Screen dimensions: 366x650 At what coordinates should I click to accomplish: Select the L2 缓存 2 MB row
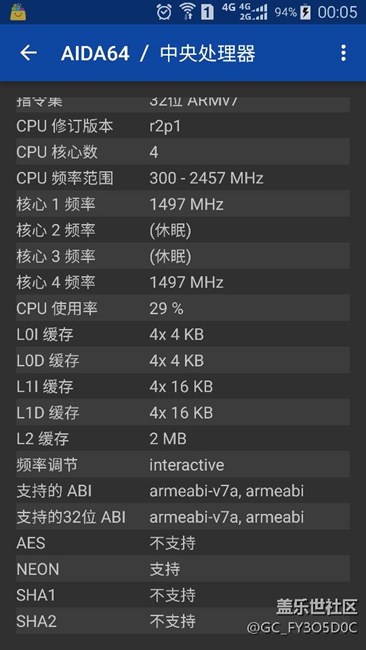coord(183,439)
